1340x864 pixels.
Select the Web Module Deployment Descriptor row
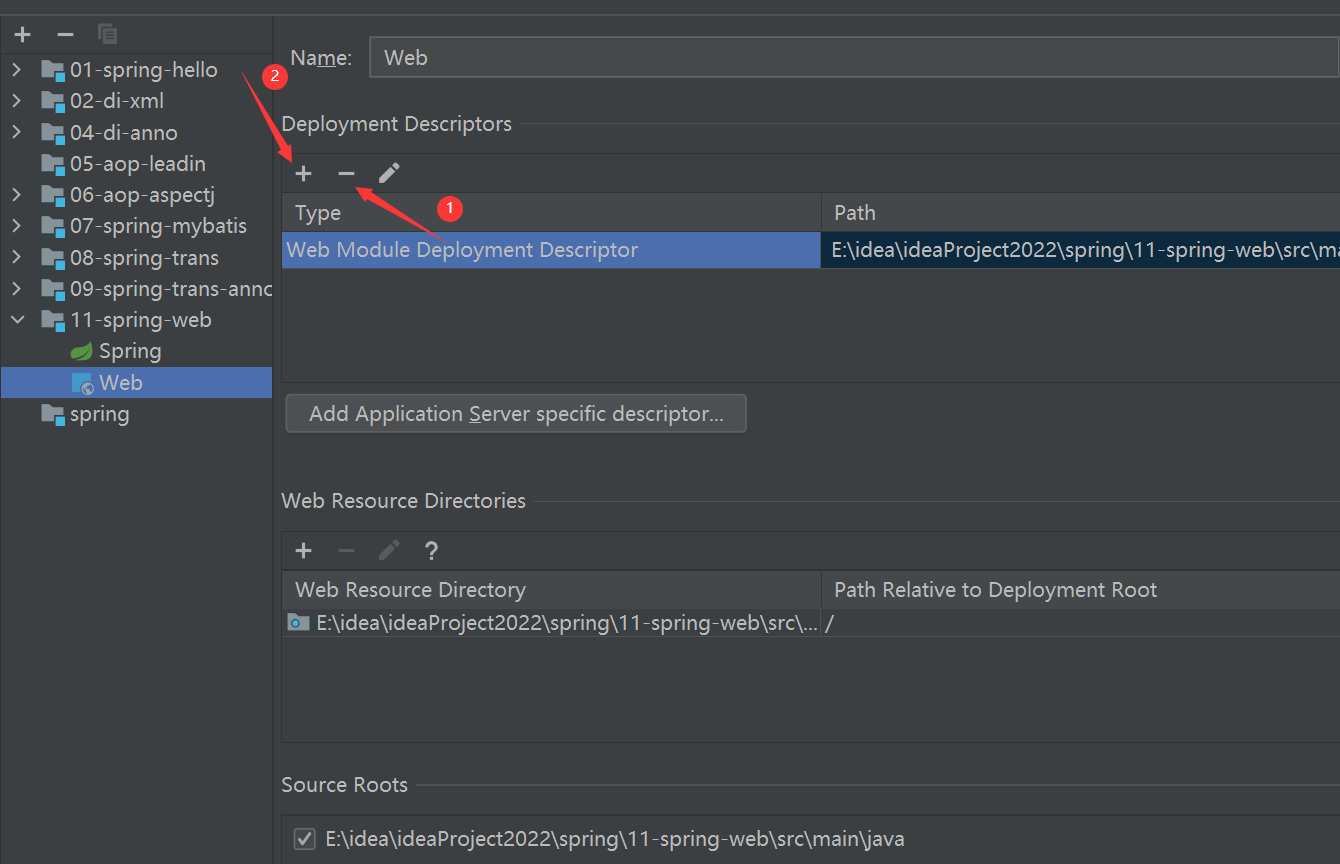click(810, 250)
